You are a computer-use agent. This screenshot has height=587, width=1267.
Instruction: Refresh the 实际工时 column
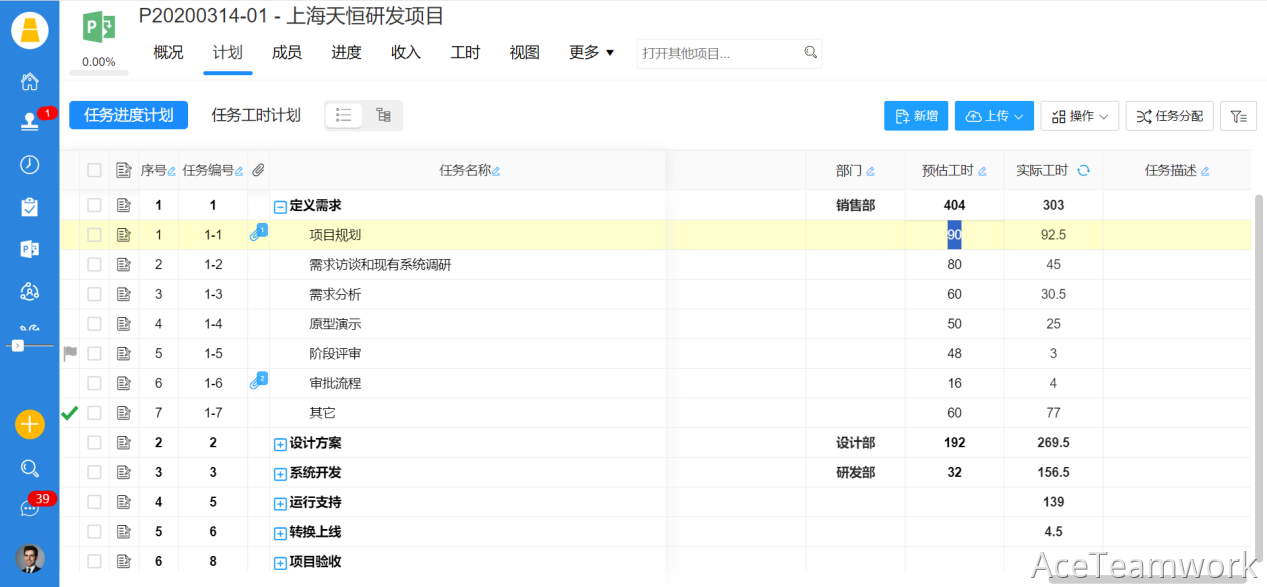(1083, 171)
